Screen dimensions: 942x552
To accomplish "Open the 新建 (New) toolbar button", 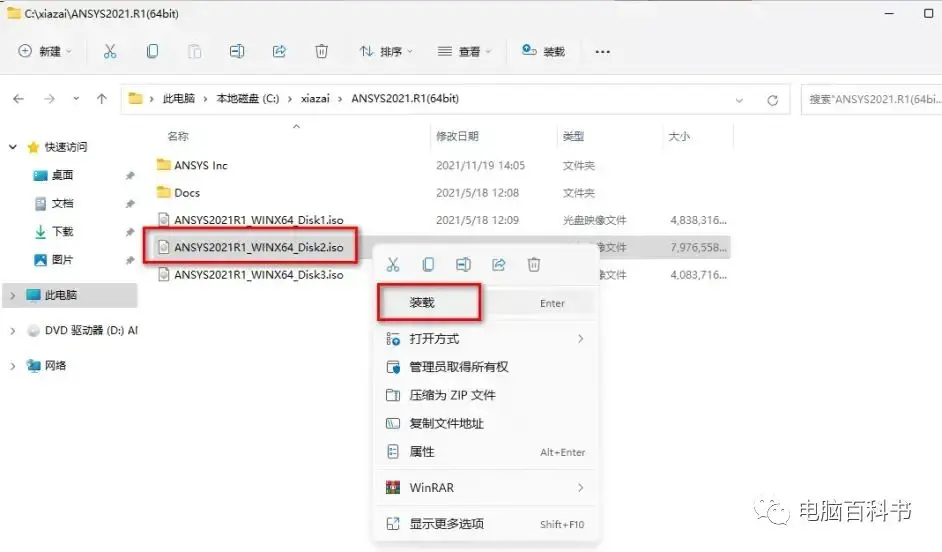I will point(44,52).
